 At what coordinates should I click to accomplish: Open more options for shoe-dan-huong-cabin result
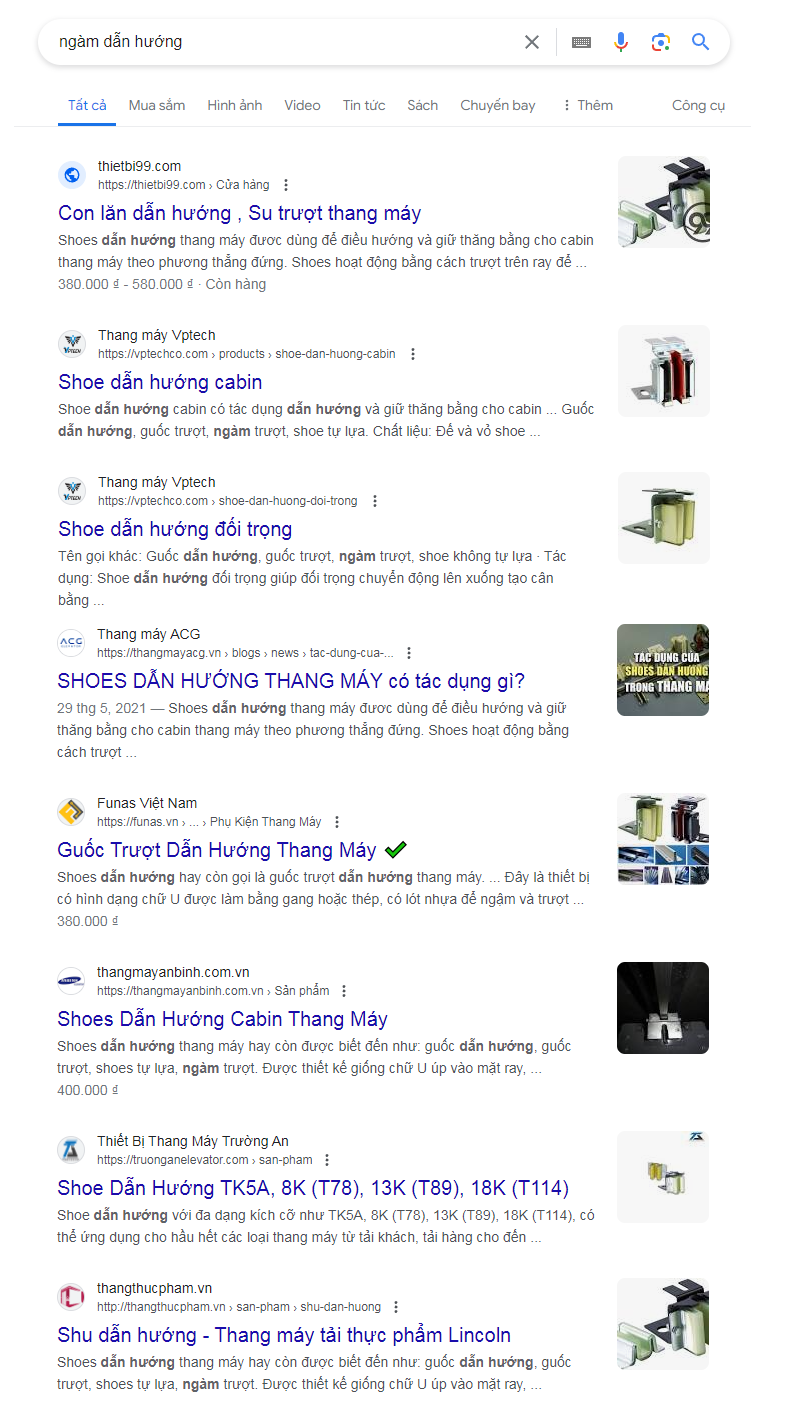coord(413,354)
